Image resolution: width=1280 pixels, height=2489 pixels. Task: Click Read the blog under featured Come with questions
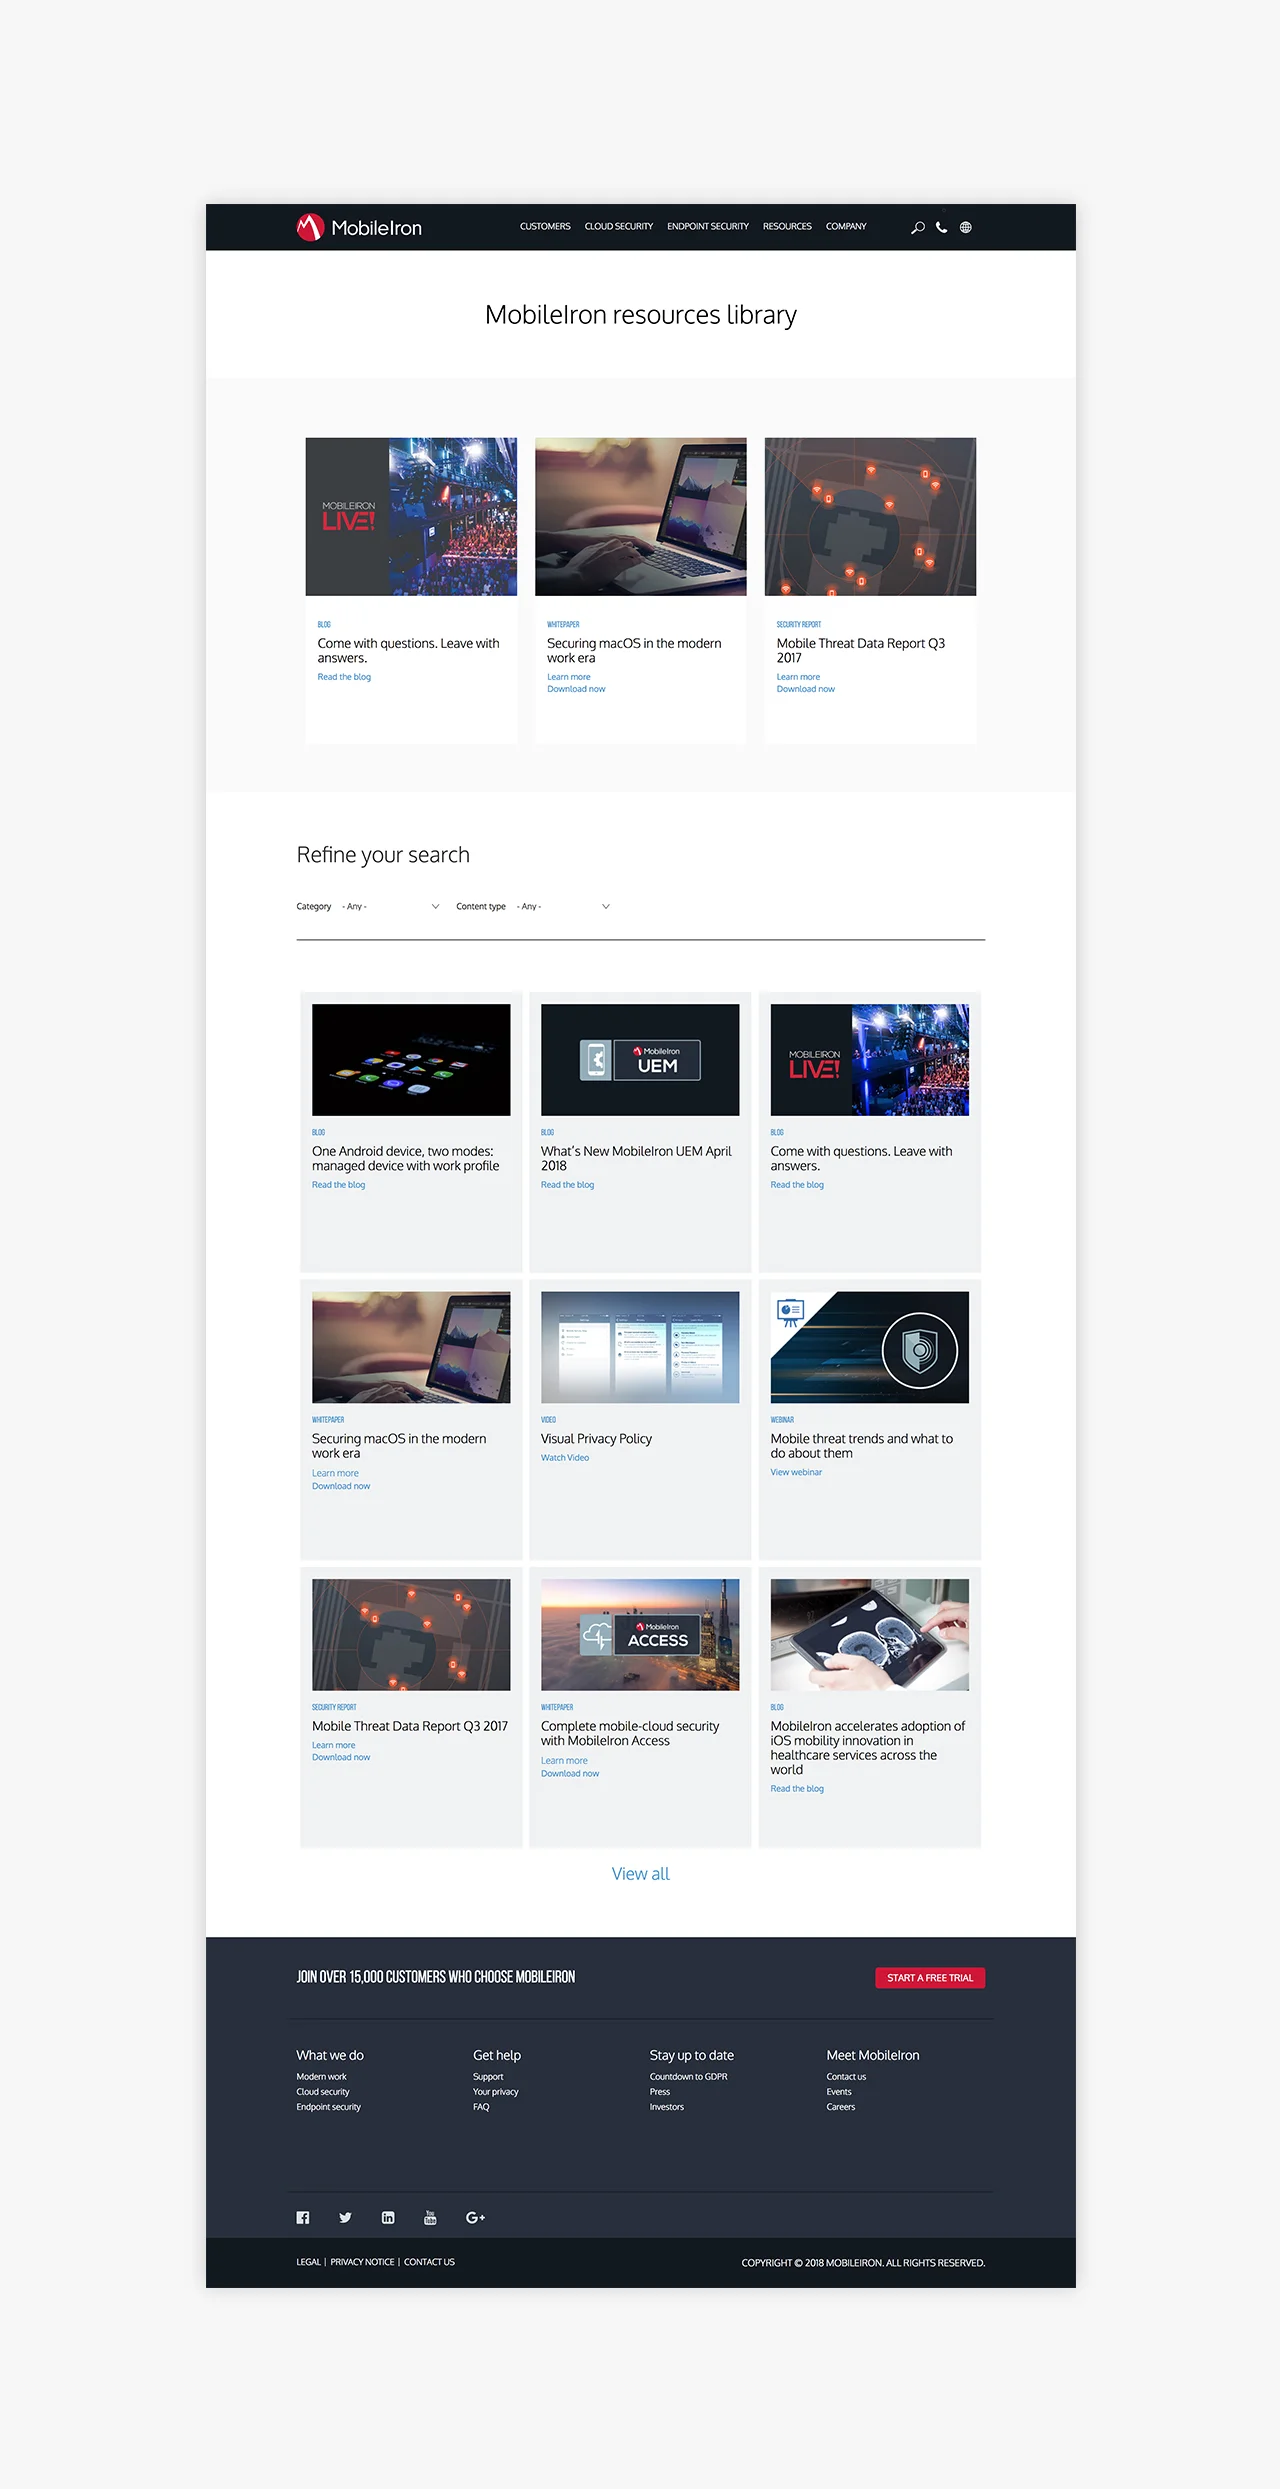pyautogui.click(x=344, y=677)
